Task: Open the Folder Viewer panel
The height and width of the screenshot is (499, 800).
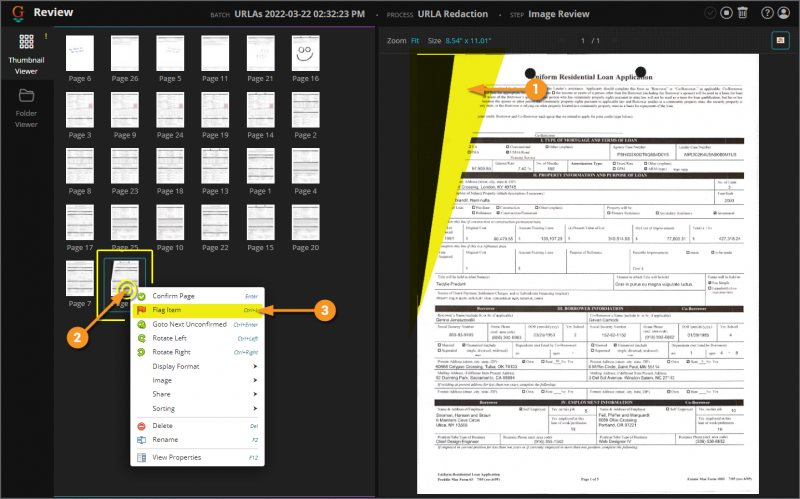Action: point(26,108)
